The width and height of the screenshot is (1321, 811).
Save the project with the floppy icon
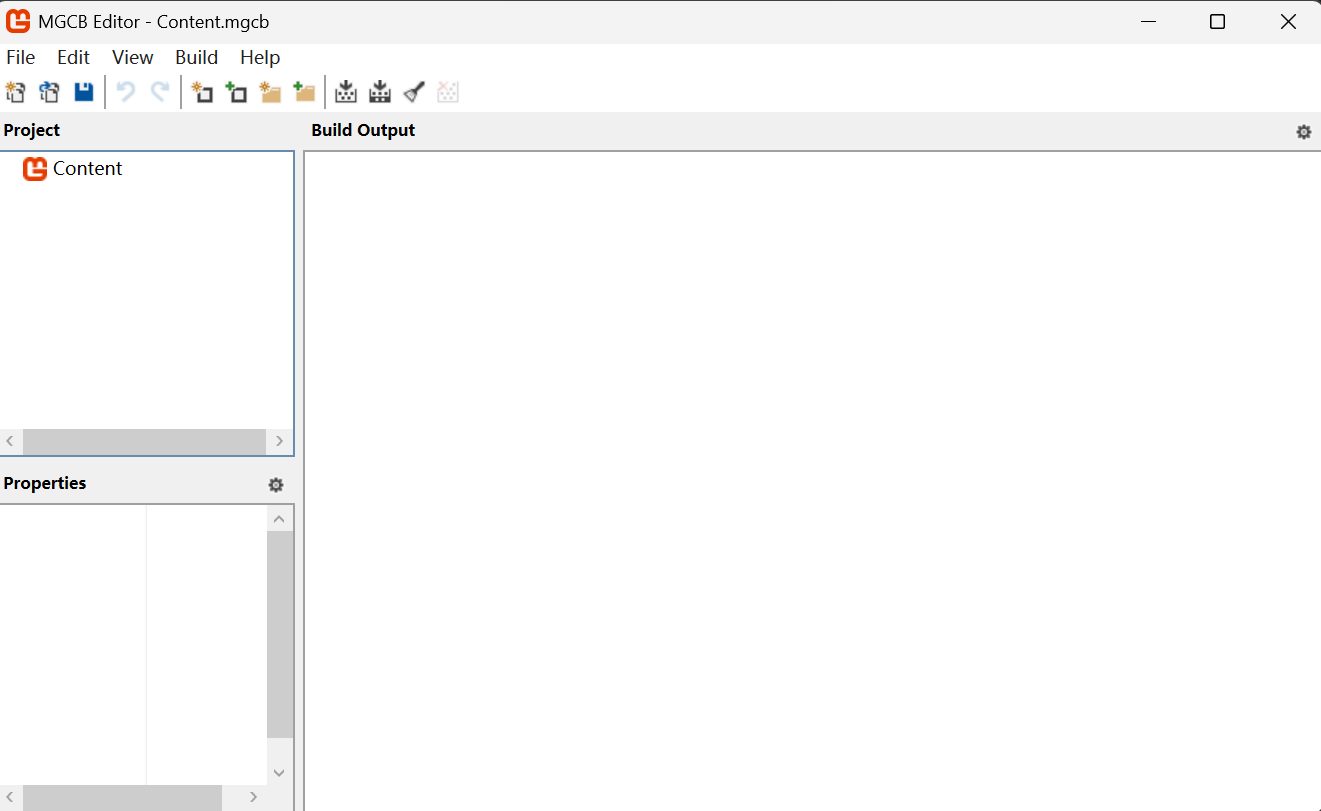(84, 93)
